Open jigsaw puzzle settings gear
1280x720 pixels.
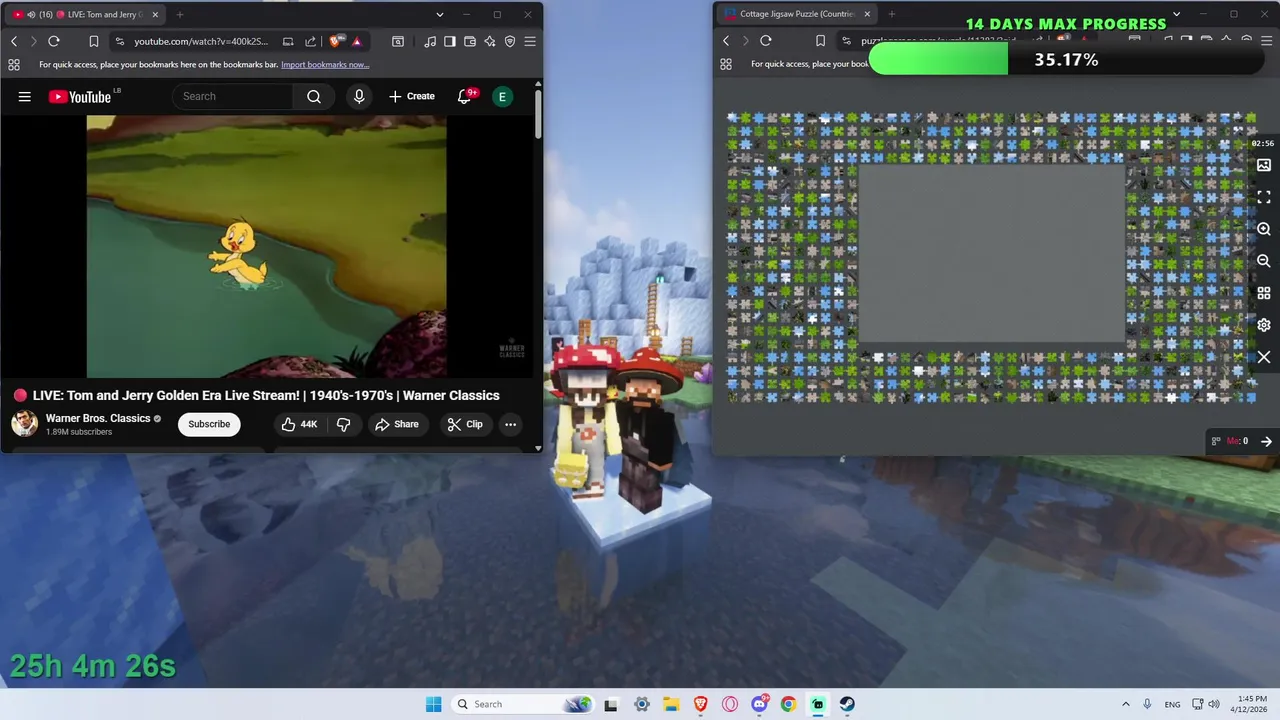[x=1264, y=325]
